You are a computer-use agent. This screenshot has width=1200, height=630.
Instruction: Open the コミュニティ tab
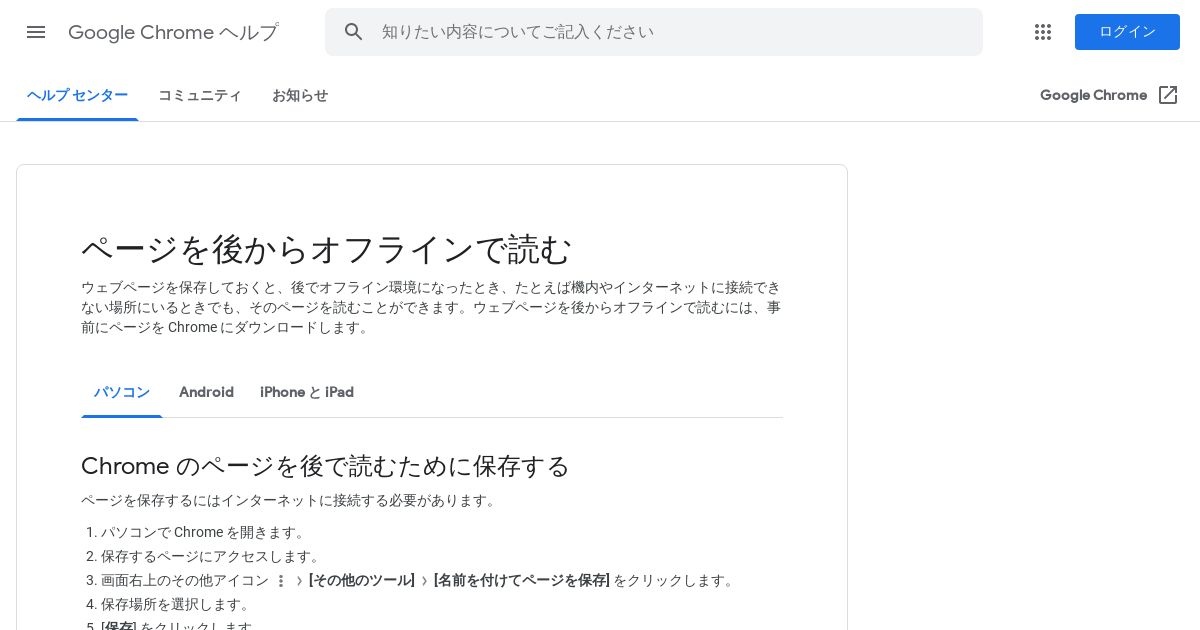200,95
